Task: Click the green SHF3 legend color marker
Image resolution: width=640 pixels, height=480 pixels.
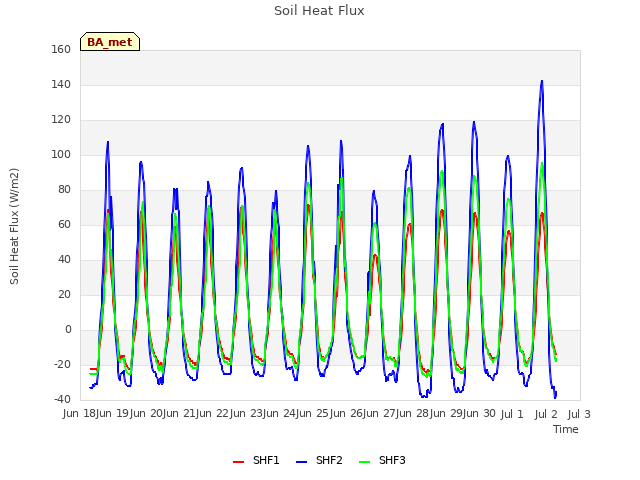Action: click(x=364, y=462)
